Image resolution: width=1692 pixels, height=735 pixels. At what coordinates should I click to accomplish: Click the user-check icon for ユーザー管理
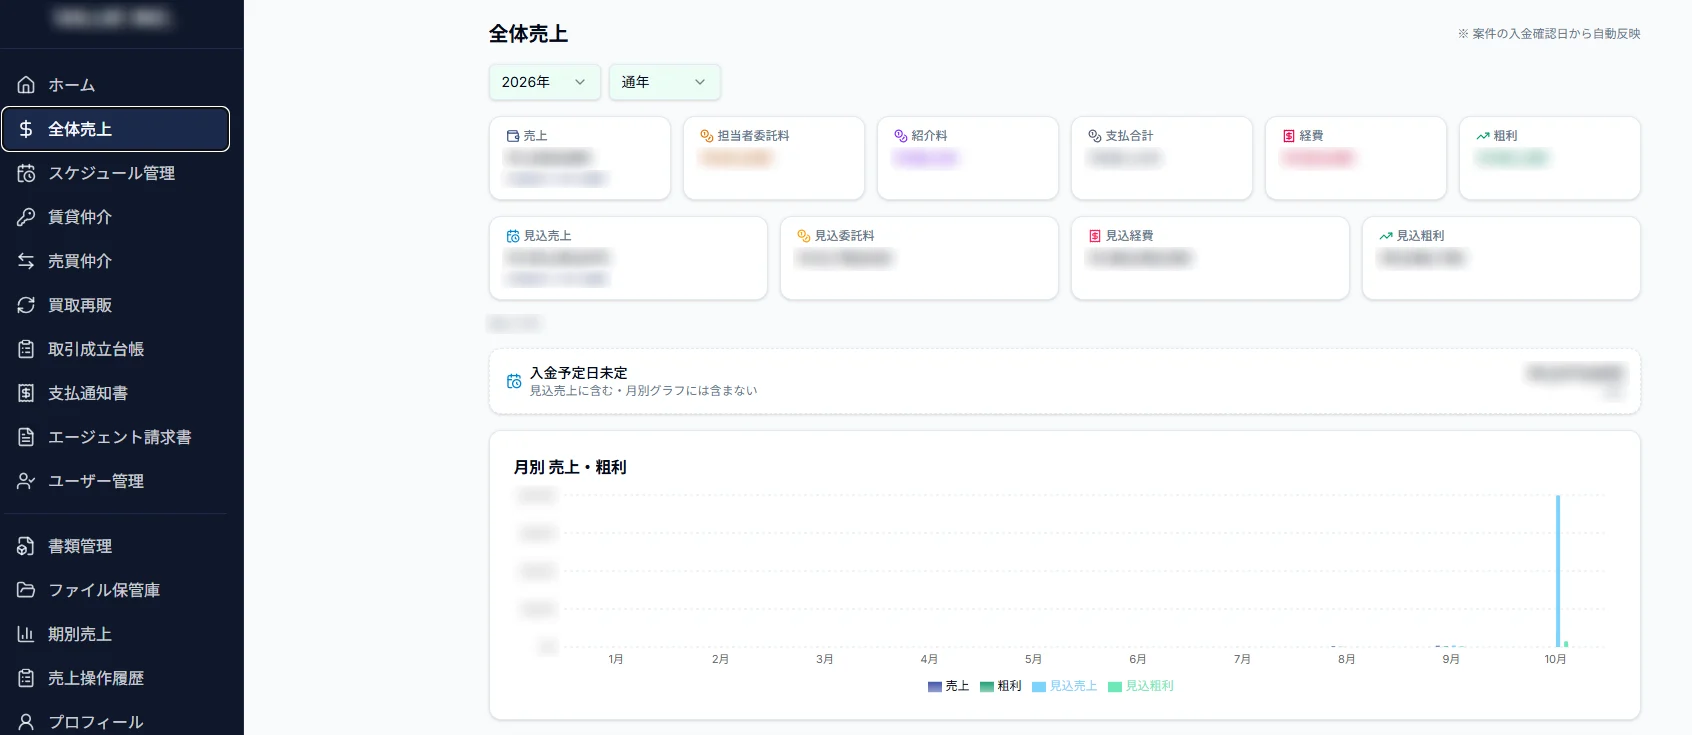[26, 481]
